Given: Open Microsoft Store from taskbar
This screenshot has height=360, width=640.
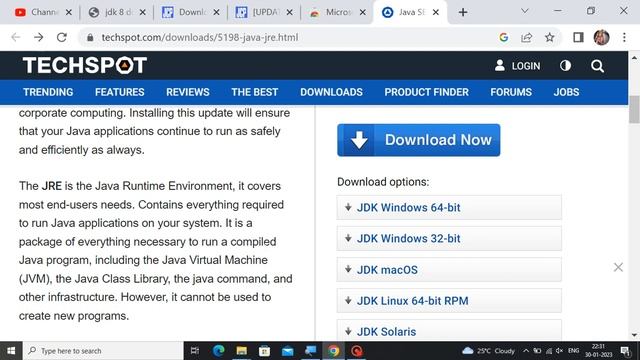Looking at the screenshot, I should tap(264, 351).
